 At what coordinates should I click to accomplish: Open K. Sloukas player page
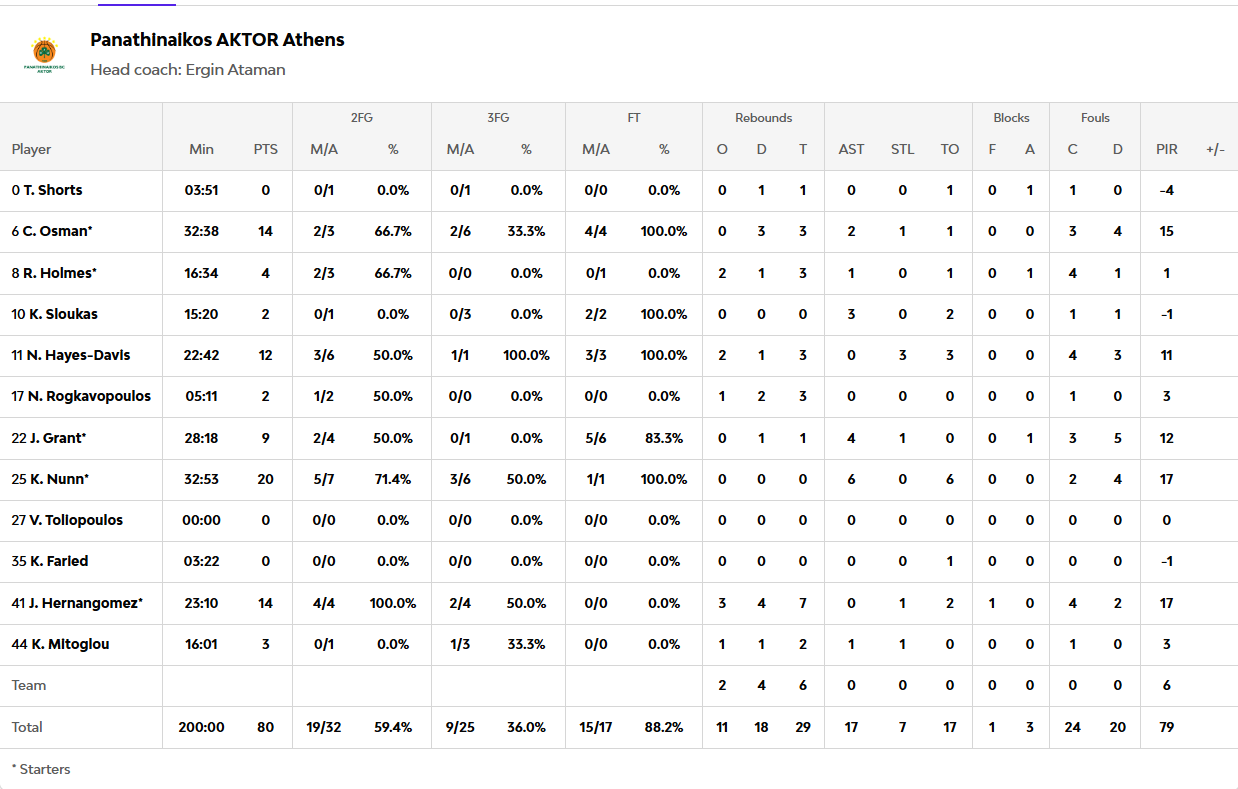[61, 314]
